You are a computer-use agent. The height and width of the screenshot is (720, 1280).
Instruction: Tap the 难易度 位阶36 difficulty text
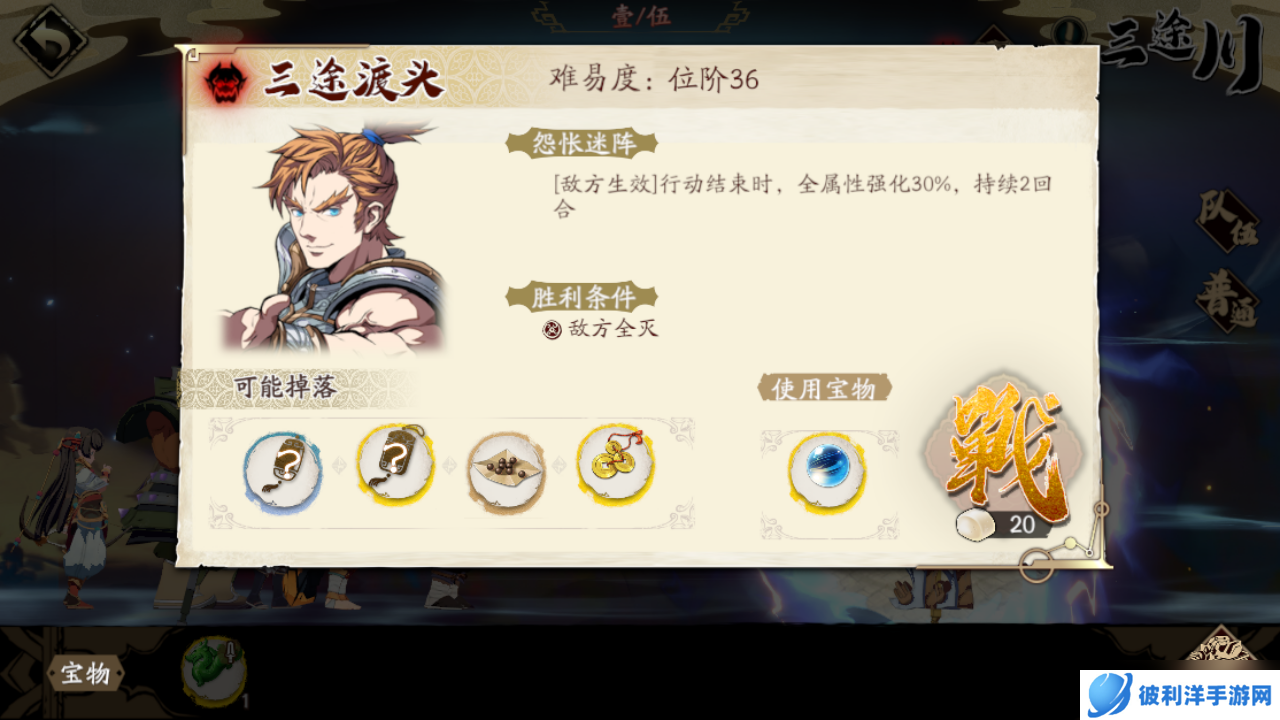pos(654,79)
